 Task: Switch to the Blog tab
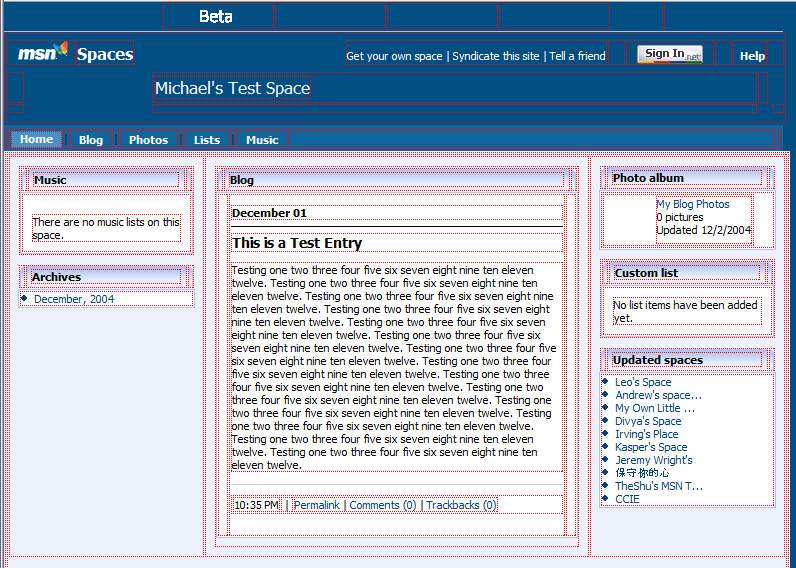91,140
